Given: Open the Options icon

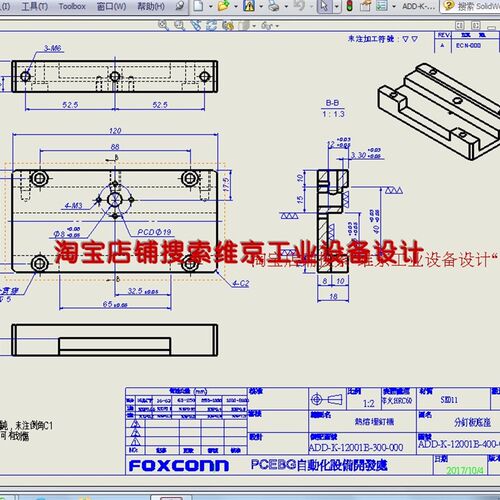Looking at the screenshot, I should click(382, 6).
